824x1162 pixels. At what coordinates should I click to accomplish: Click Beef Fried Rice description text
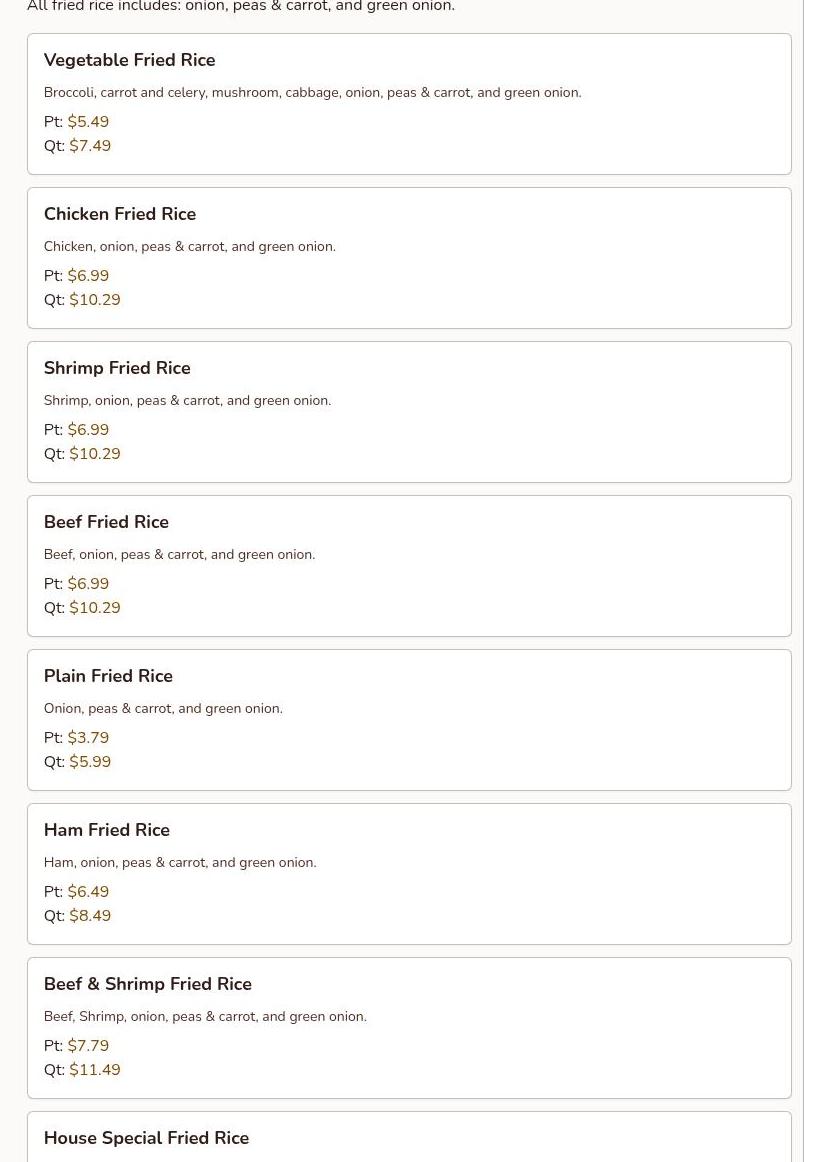click(x=179, y=555)
